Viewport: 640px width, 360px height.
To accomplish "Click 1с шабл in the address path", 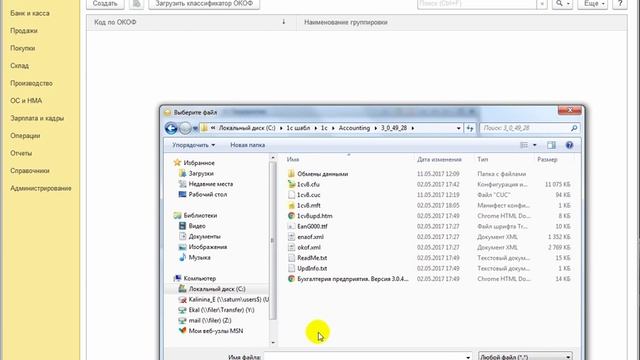I will click(298, 128).
